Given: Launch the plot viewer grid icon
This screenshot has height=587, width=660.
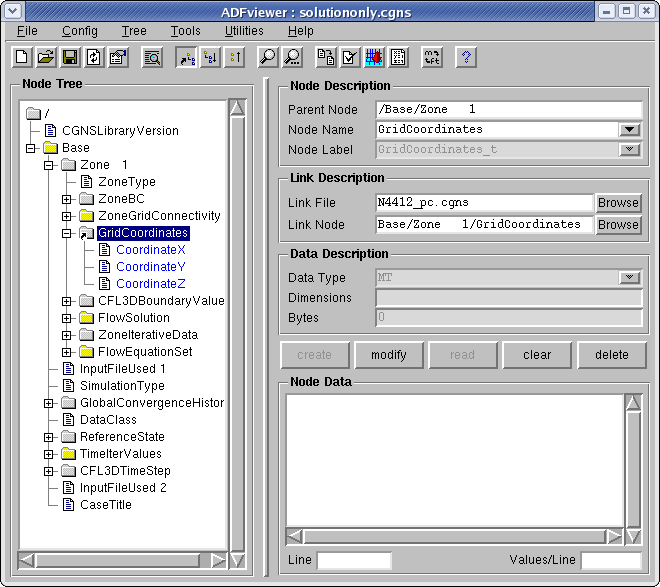Looking at the screenshot, I should point(374,57).
